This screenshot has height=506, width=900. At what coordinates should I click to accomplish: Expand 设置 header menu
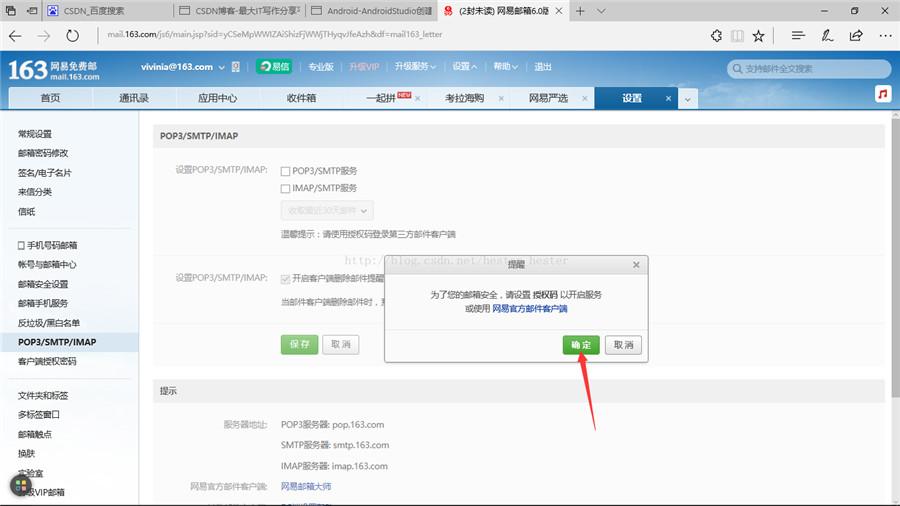pos(464,67)
